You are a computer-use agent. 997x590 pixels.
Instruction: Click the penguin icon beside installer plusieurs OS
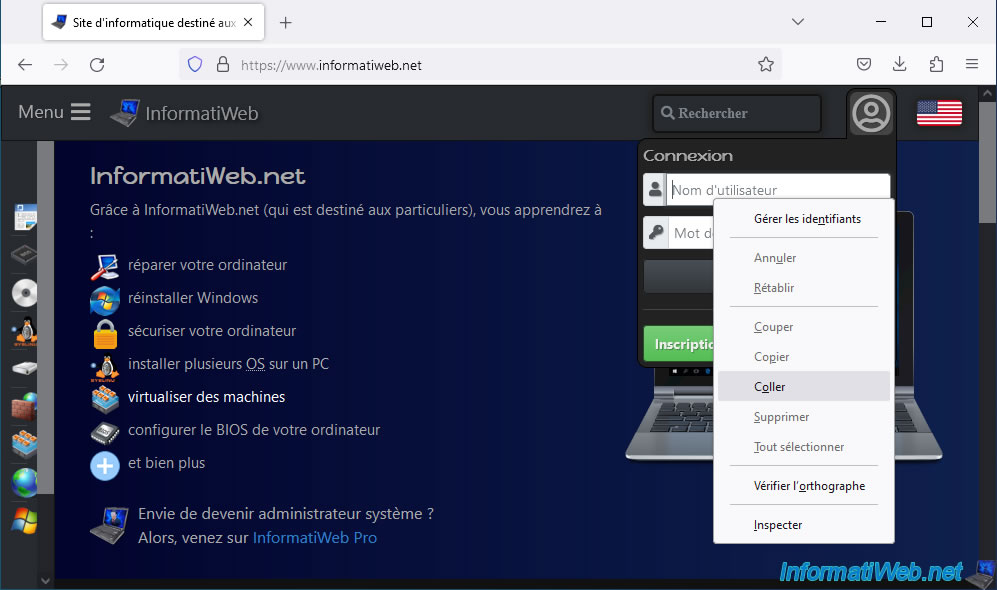104,367
